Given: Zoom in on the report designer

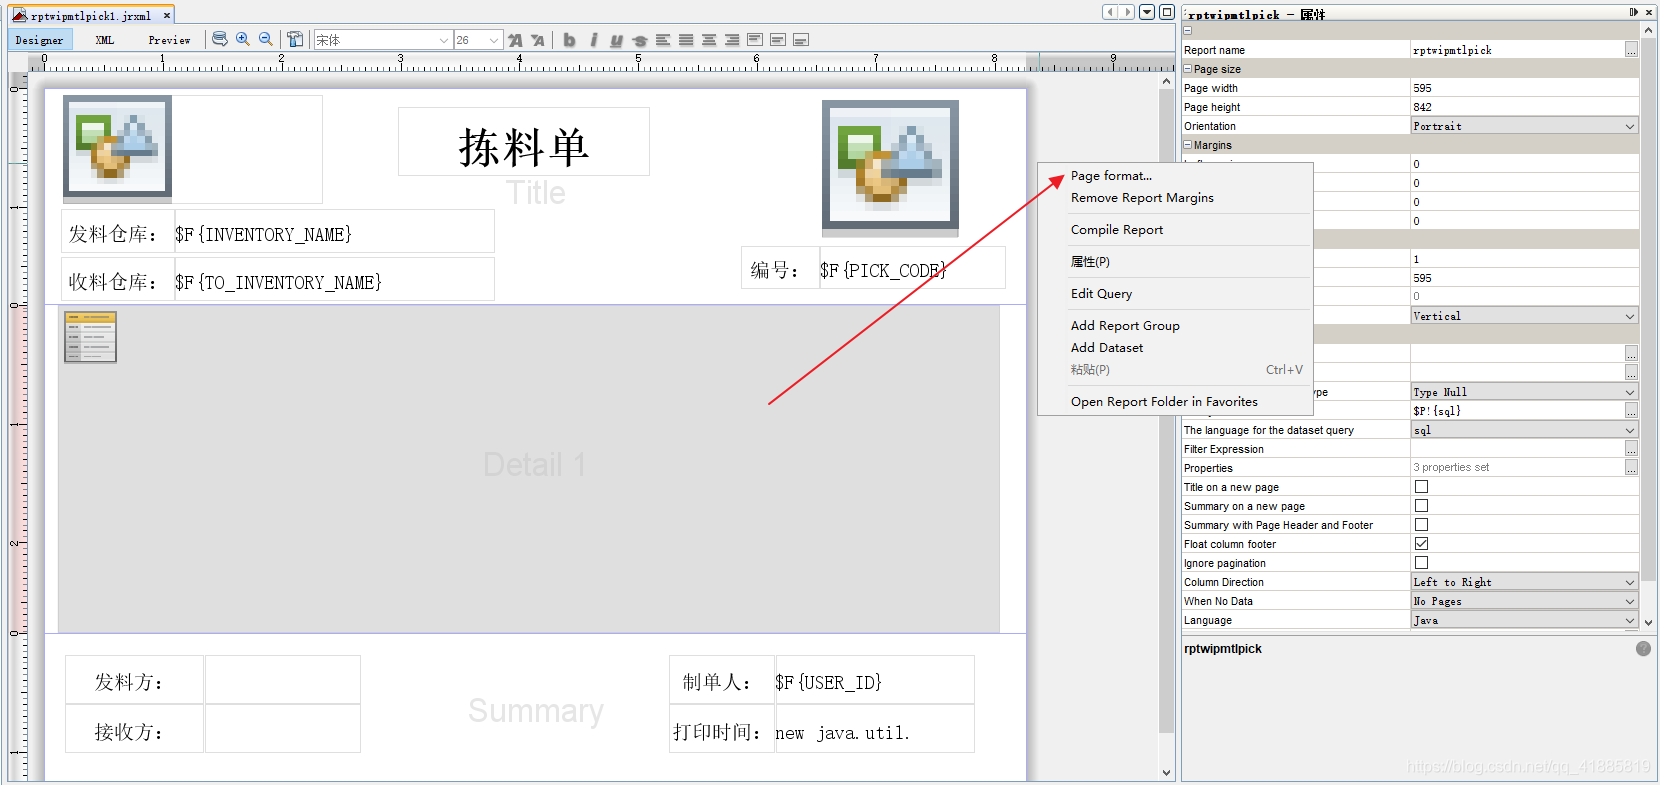Looking at the screenshot, I should pos(243,39).
